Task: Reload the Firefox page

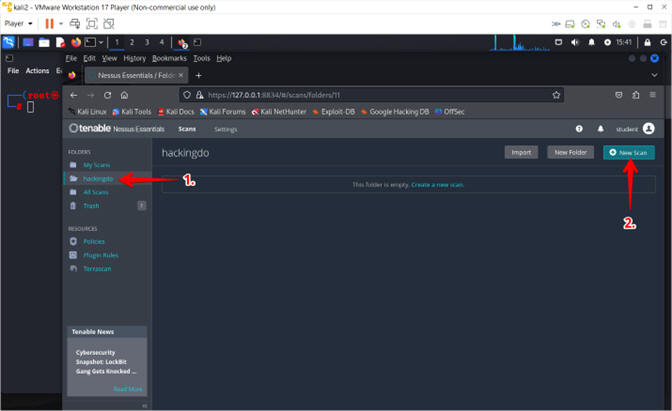Action: point(107,95)
